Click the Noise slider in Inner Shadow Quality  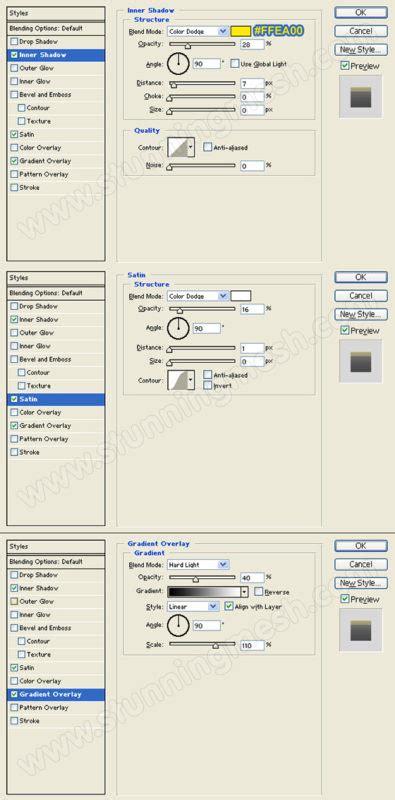[202, 166]
